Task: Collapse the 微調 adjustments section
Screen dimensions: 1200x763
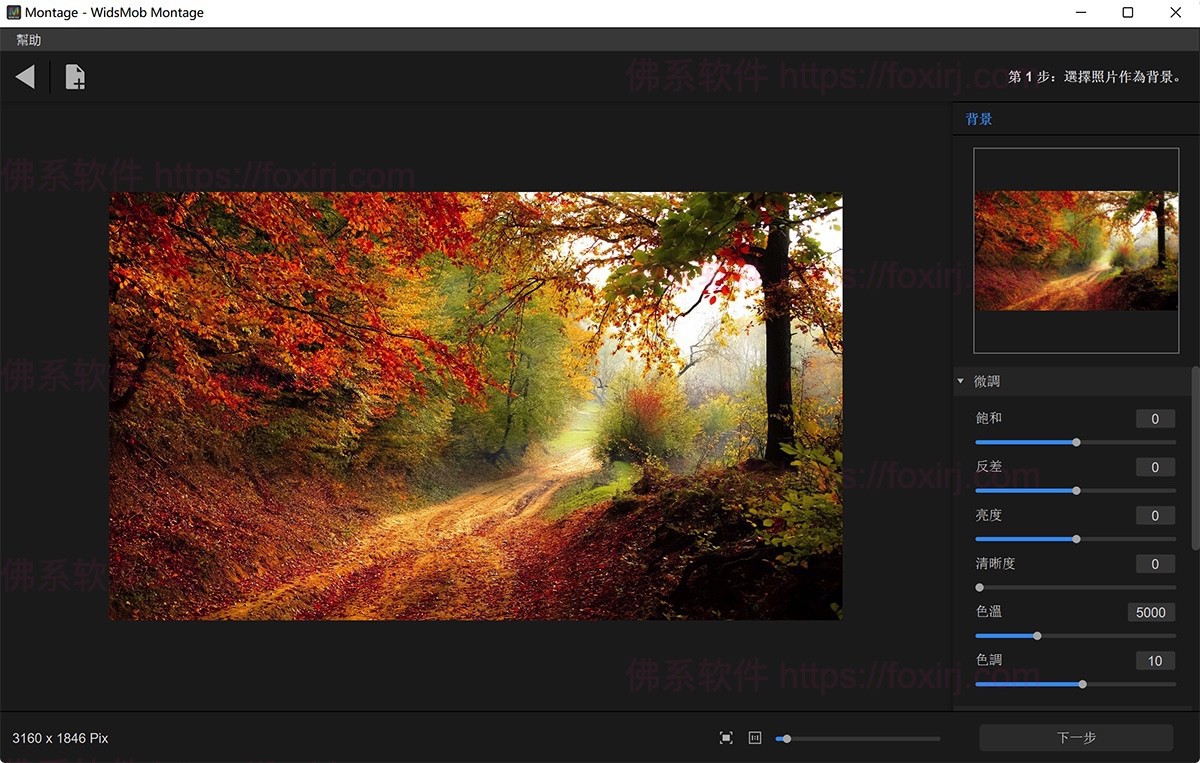Action: [961, 381]
